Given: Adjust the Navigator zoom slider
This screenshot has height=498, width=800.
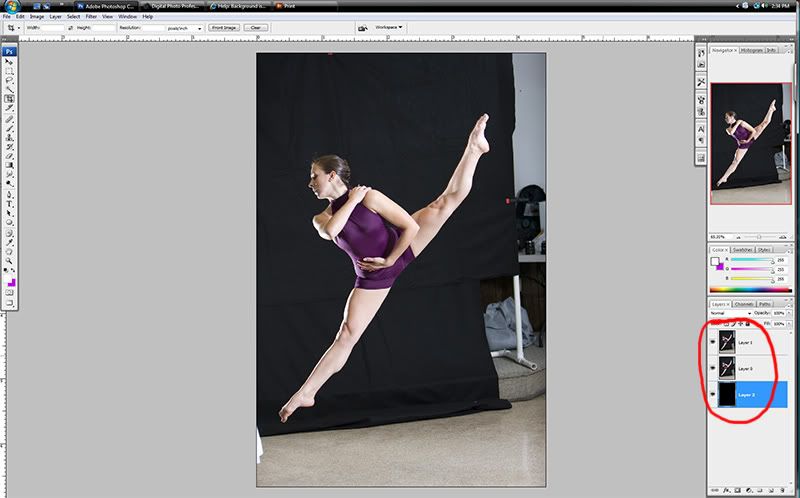Looking at the screenshot, I should point(759,237).
